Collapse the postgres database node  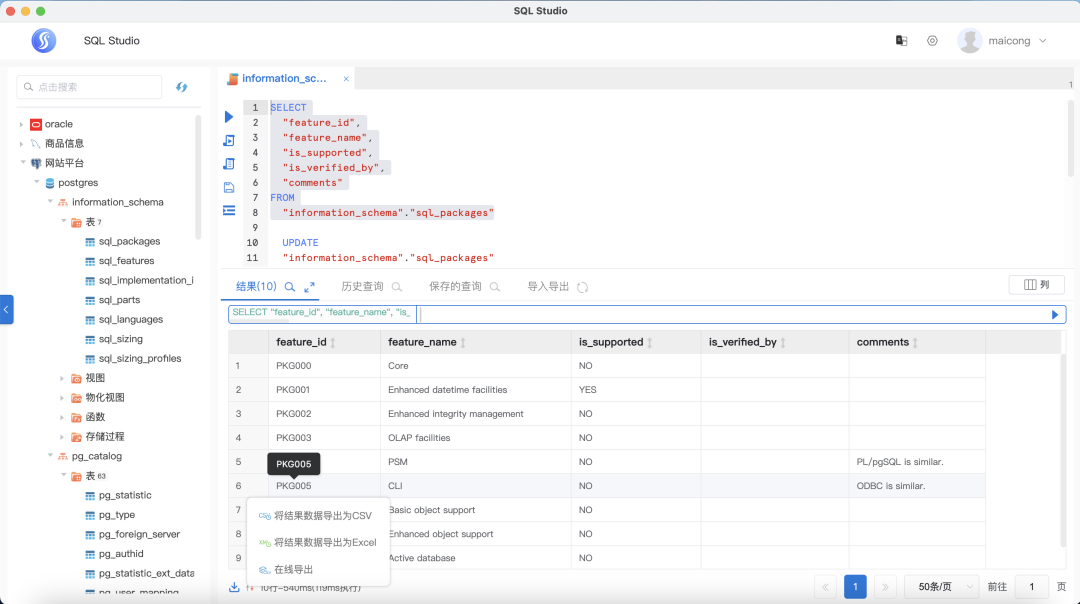(x=37, y=183)
